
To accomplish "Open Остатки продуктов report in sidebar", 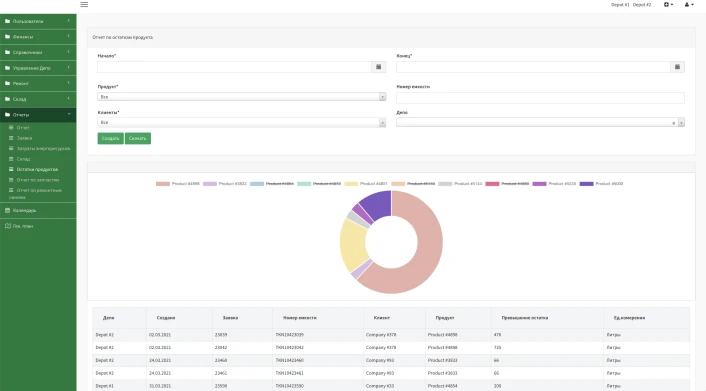I will 37,169.
